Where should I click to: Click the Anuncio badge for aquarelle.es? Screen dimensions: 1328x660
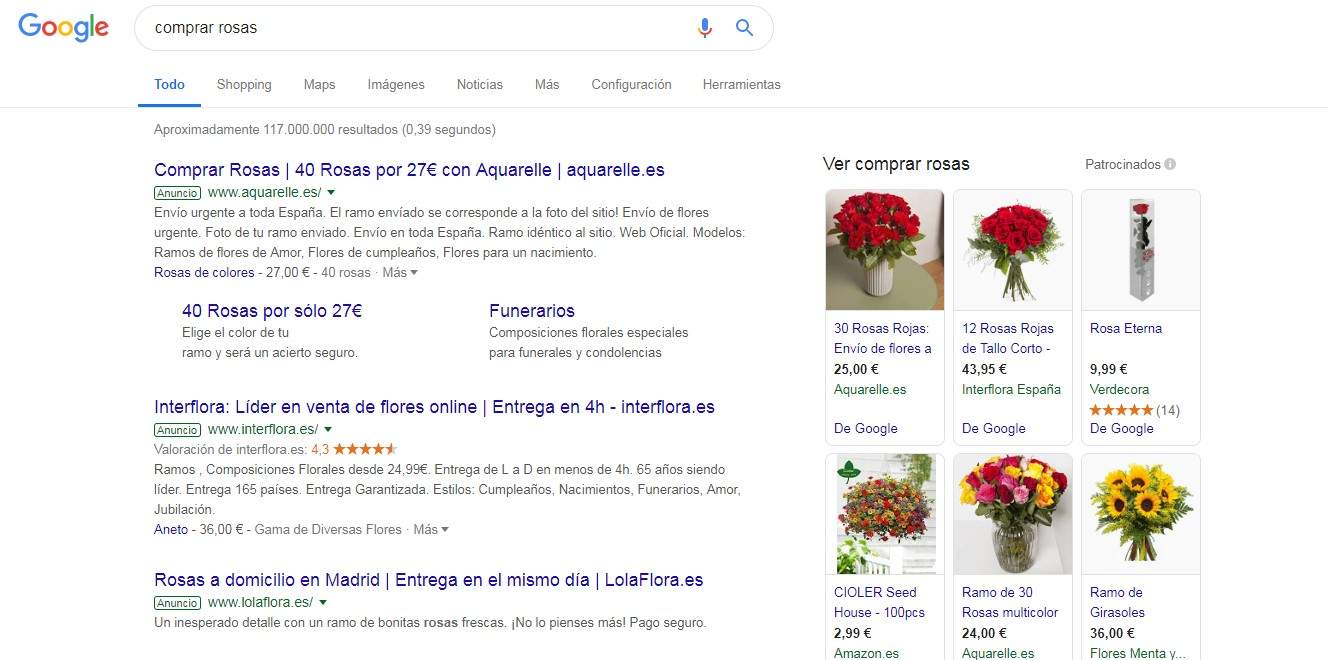coord(177,193)
